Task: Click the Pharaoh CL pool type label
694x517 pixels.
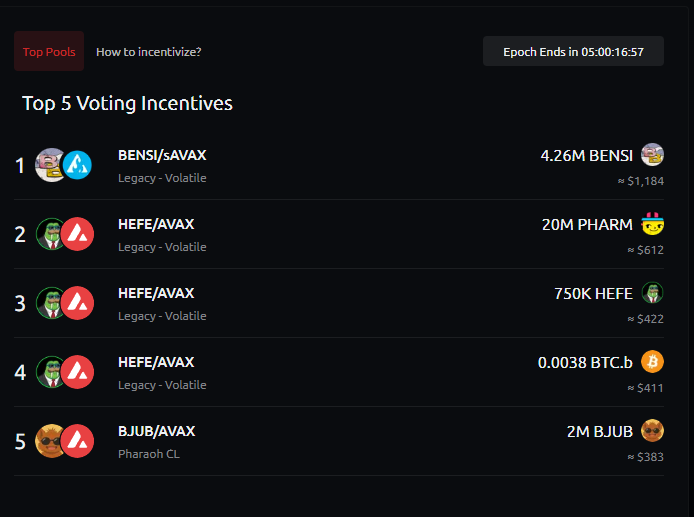Action: coord(149,454)
